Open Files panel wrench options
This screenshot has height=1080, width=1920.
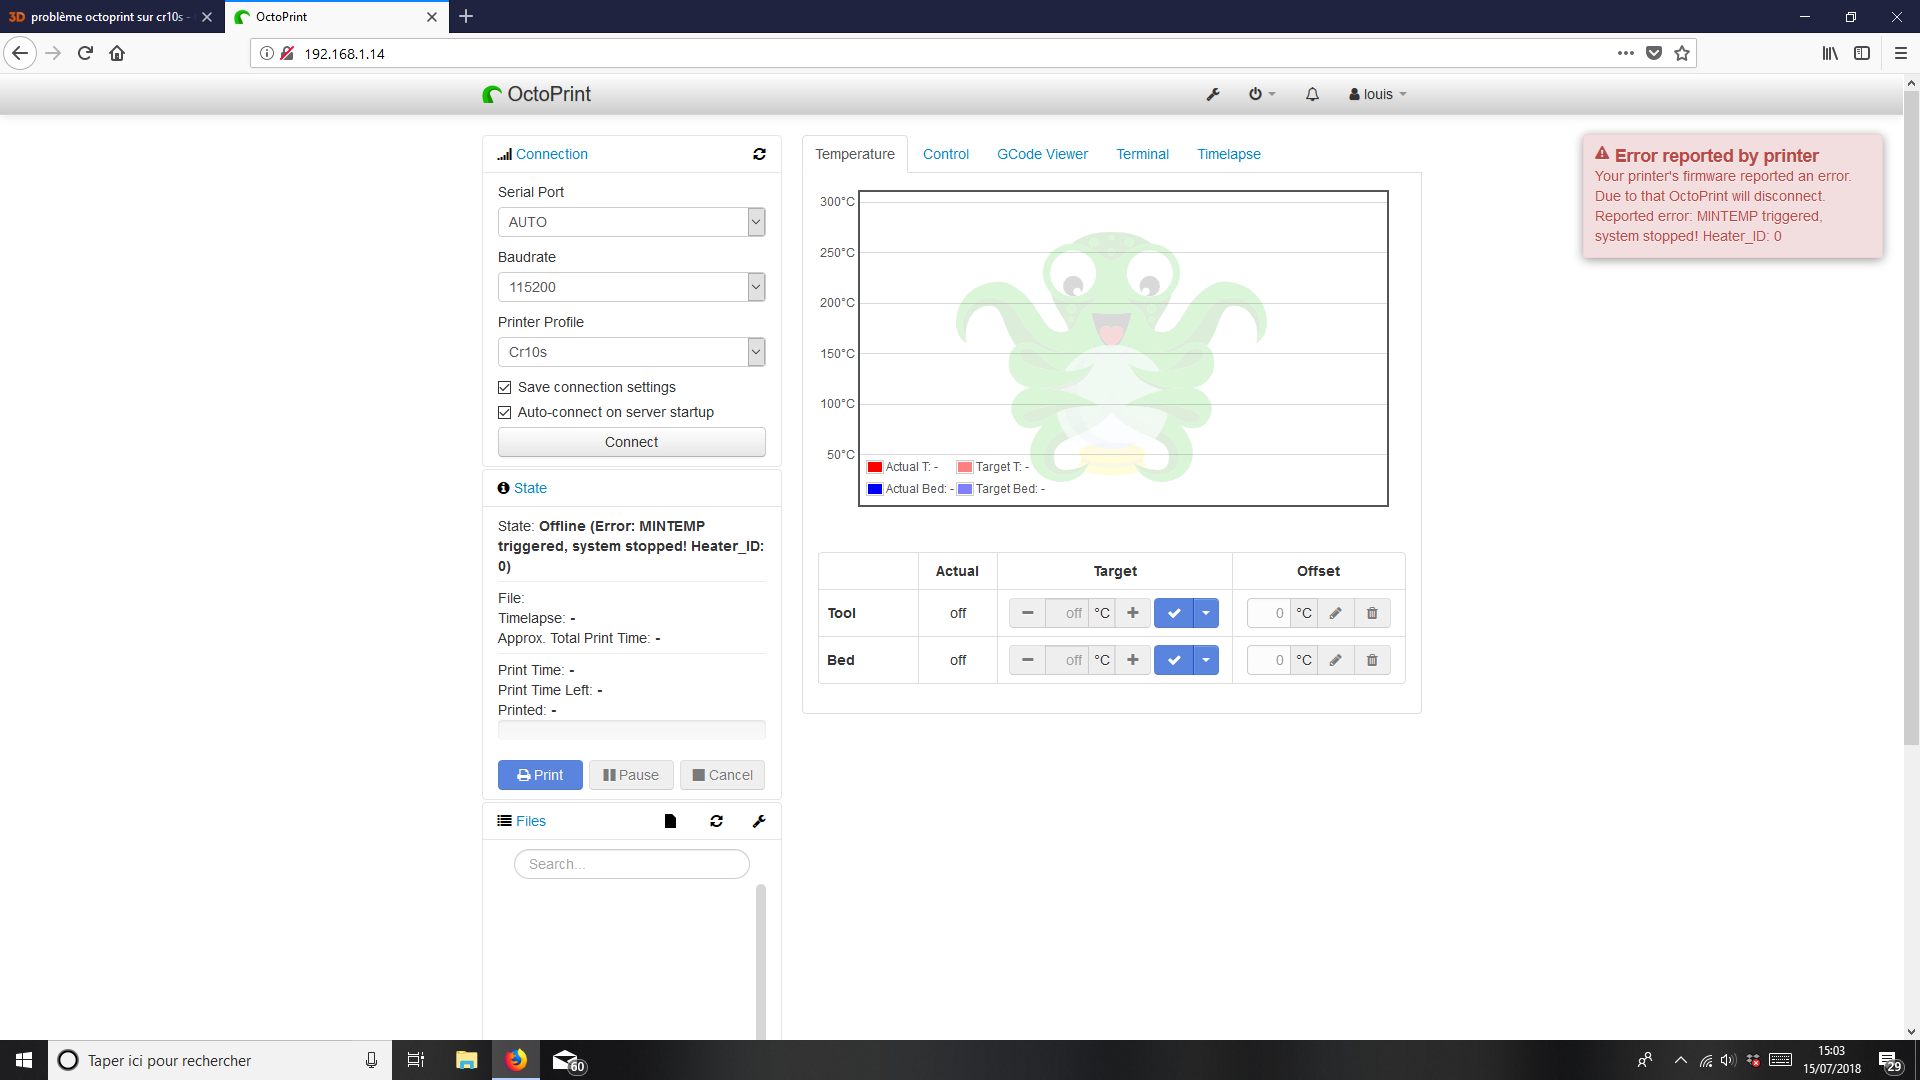759,821
